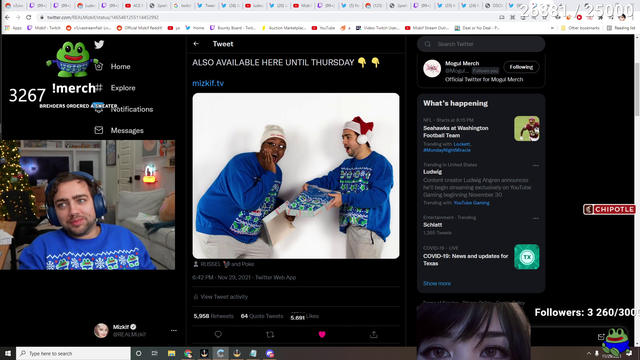Viewport: 640px width, 360px height.
Task: Click the Search Twitter field
Action: [481, 44]
